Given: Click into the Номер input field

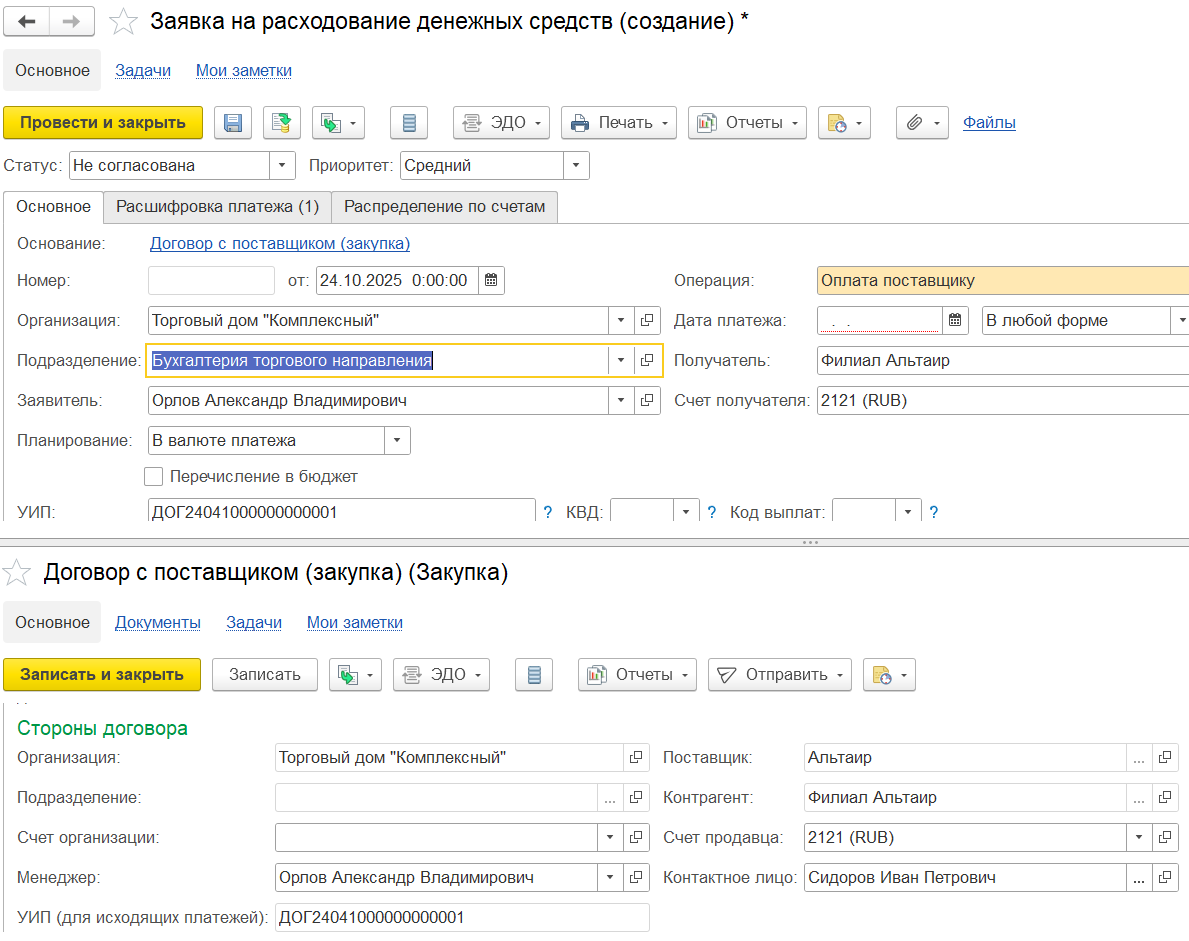Looking at the screenshot, I should coord(211,281).
